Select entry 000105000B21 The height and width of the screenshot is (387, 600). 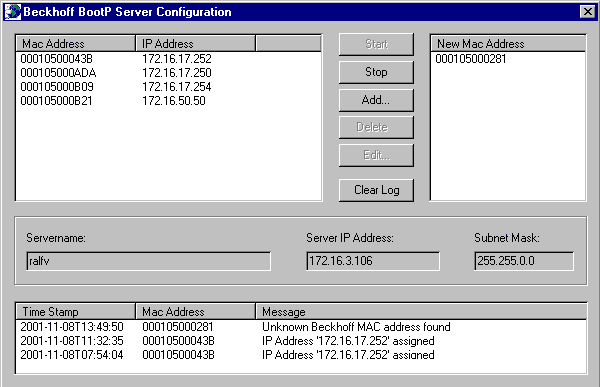[x=56, y=101]
